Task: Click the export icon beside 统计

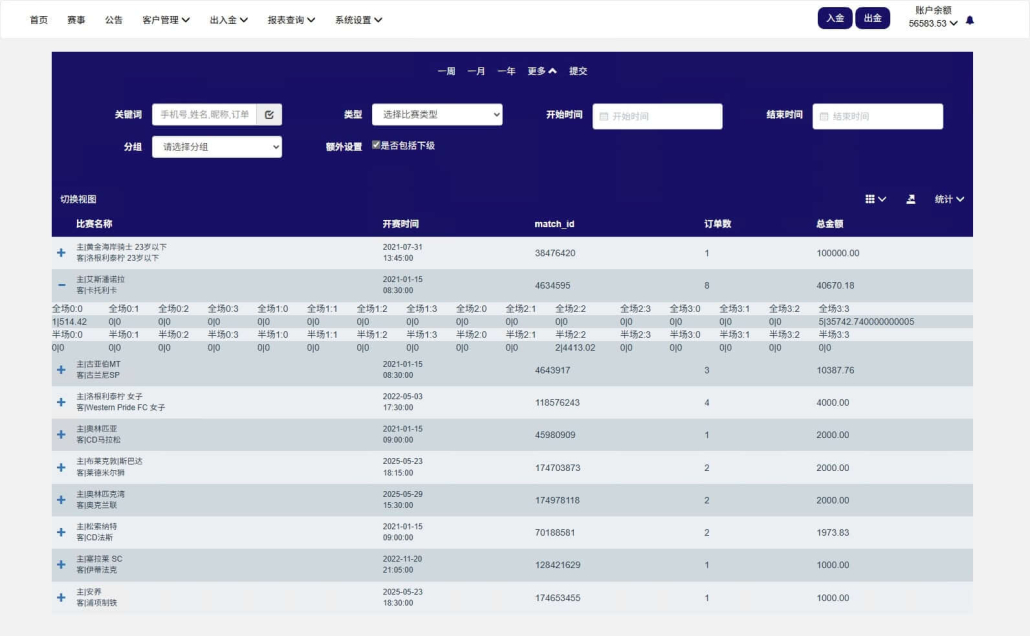Action: (x=910, y=199)
